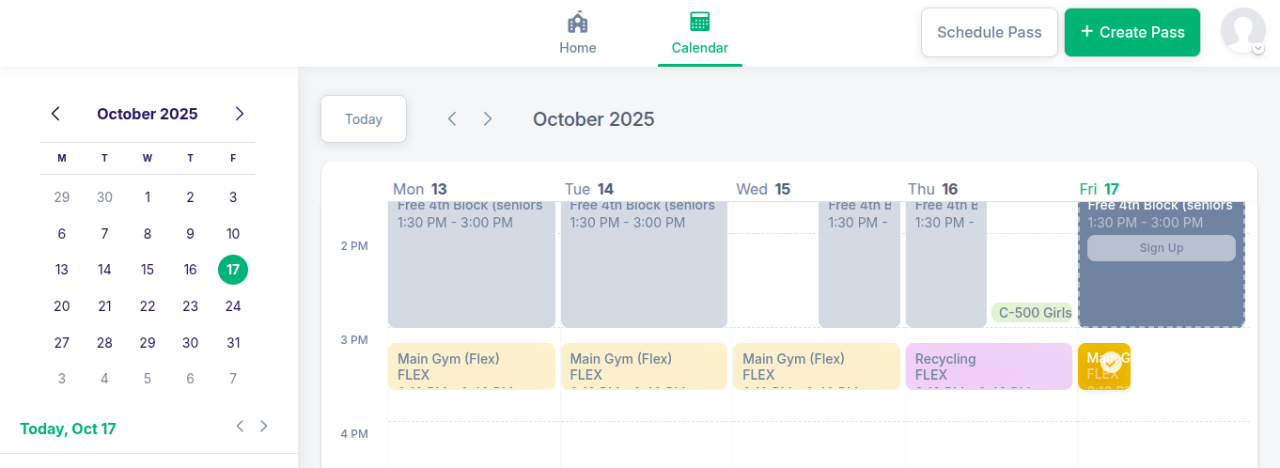Click the Today button
1280x468 pixels.
click(x=363, y=119)
